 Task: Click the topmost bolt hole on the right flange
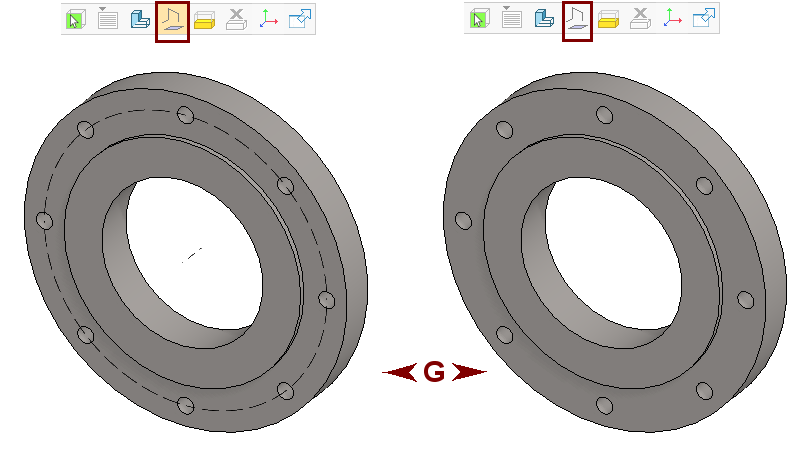pyautogui.click(x=602, y=115)
